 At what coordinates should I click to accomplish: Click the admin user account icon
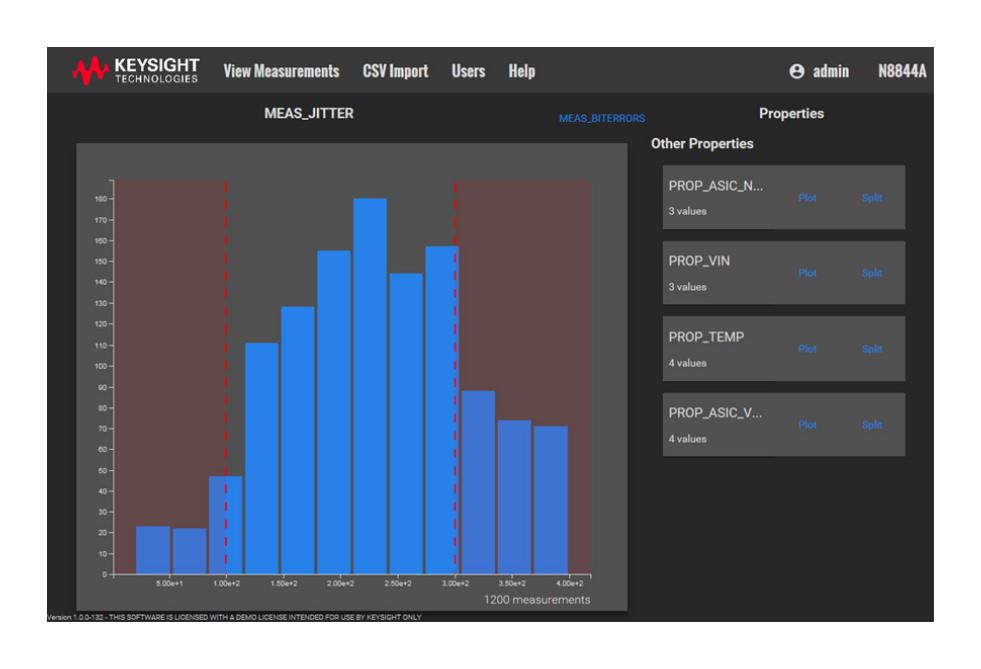coord(796,71)
